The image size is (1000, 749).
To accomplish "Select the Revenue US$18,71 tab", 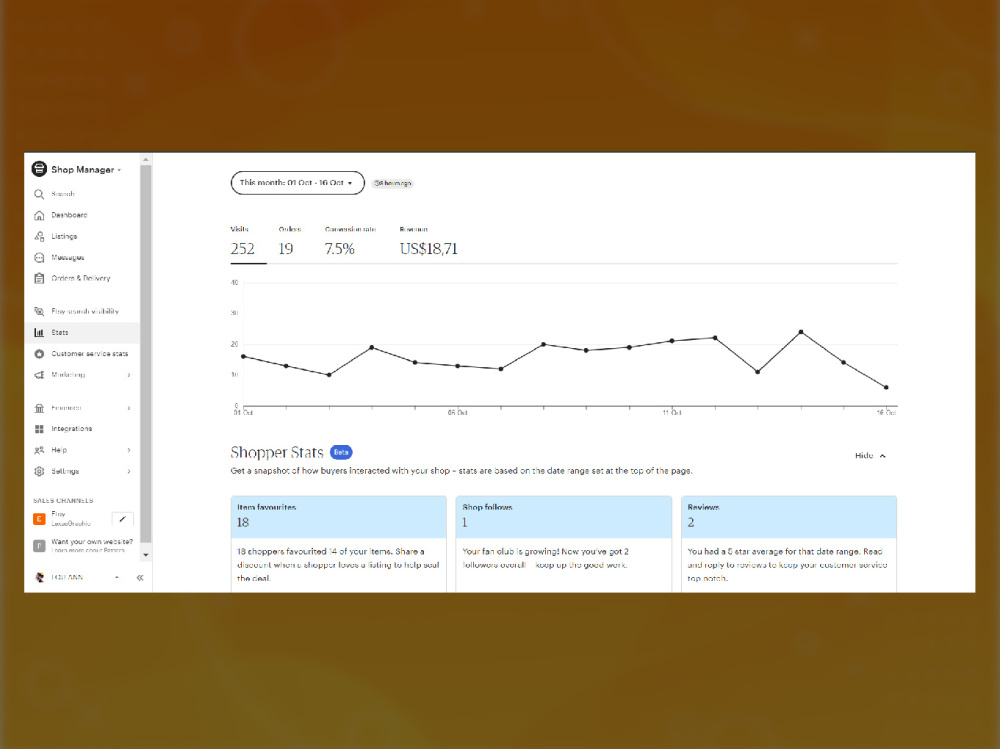I will click(x=429, y=243).
